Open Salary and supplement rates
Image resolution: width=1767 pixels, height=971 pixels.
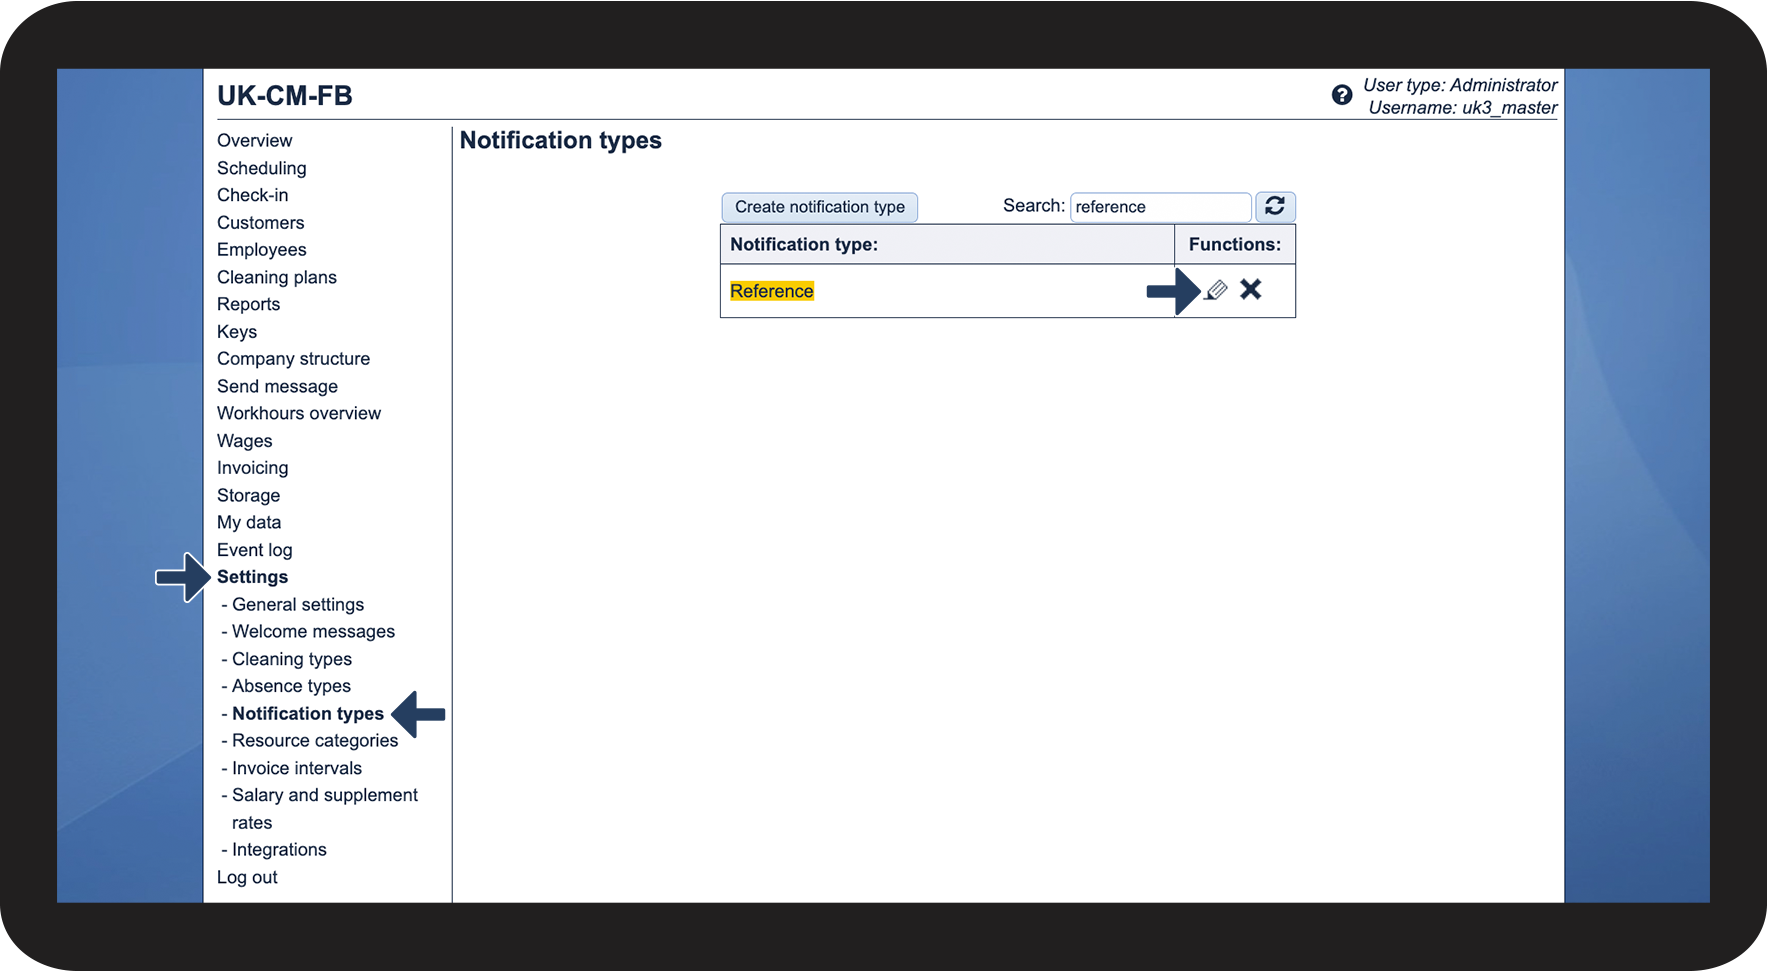(x=325, y=809)
